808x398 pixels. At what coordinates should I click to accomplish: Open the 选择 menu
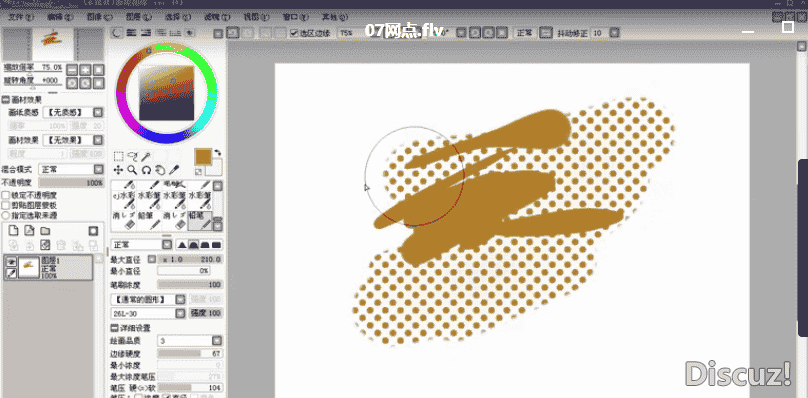pyautogui.click(x=178, y=17)
